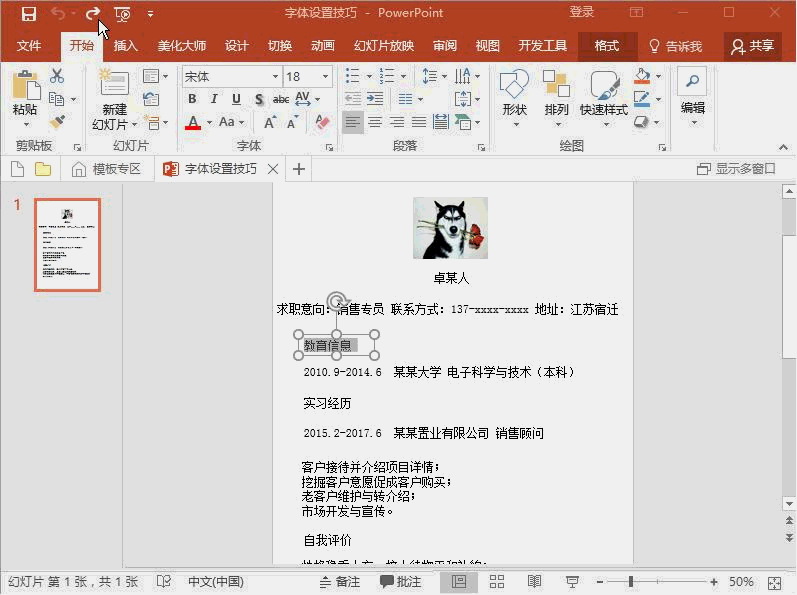
Task: Increase font size with large A
Action: [270, 122]
